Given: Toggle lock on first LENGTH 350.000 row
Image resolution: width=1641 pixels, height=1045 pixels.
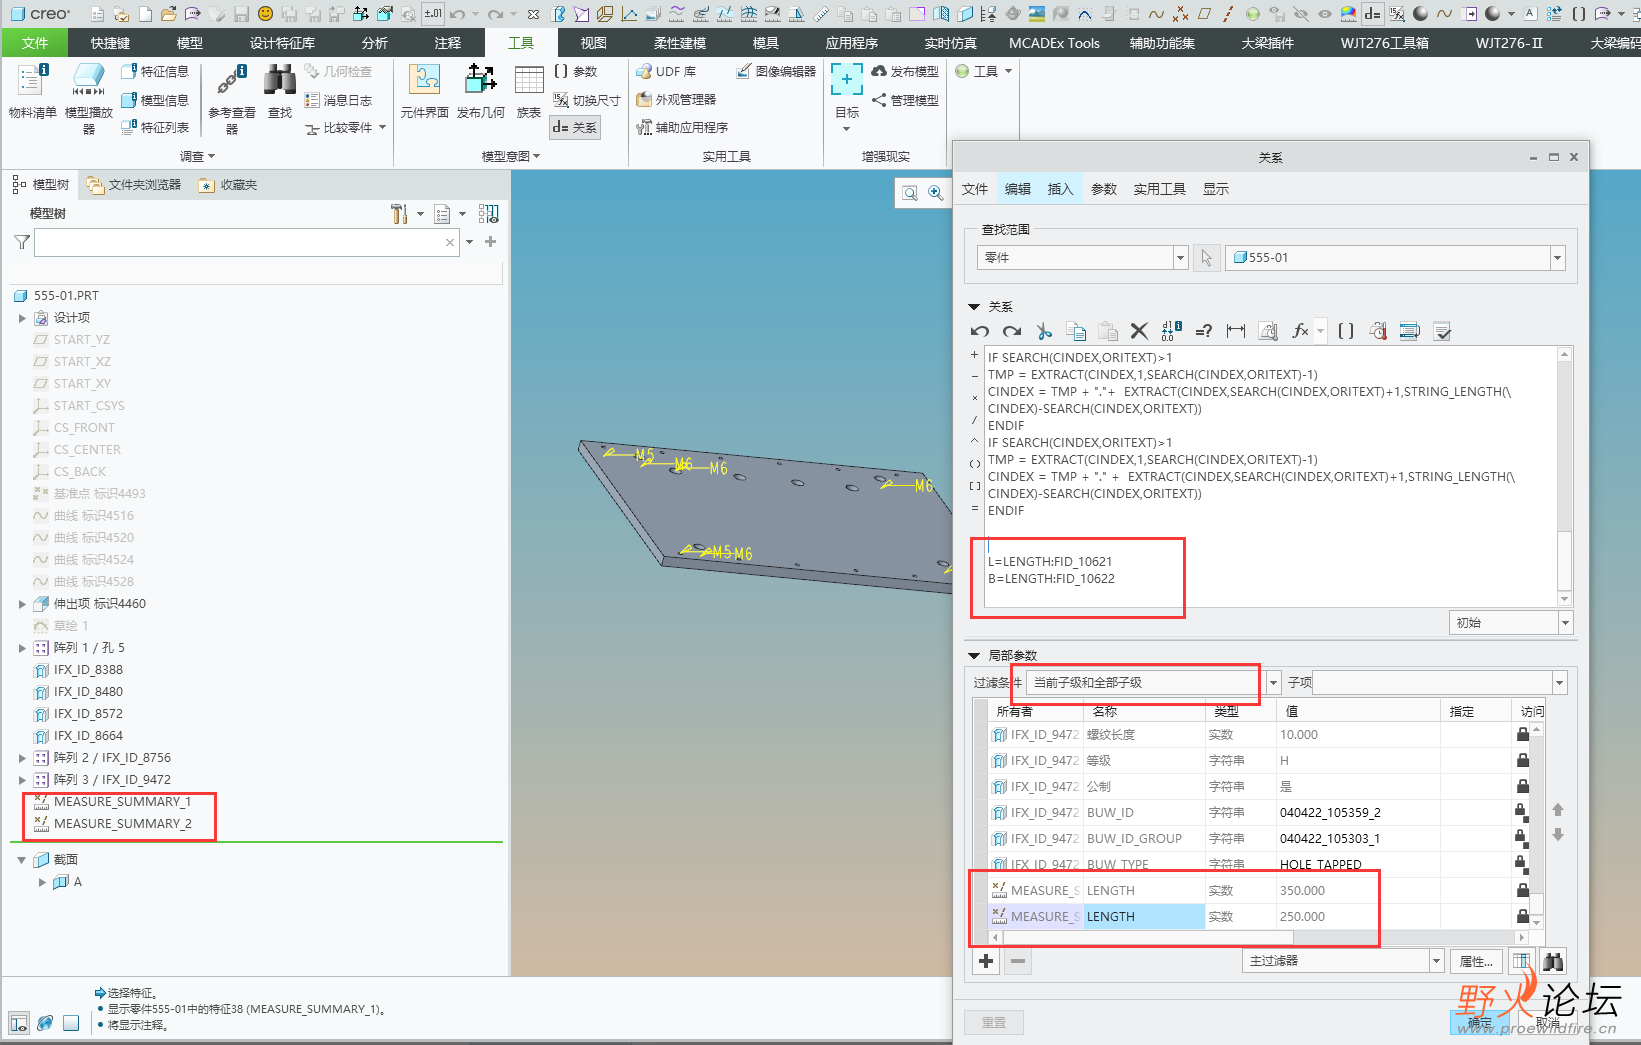Looking at the screenshot, I should tap(1522, 890).
